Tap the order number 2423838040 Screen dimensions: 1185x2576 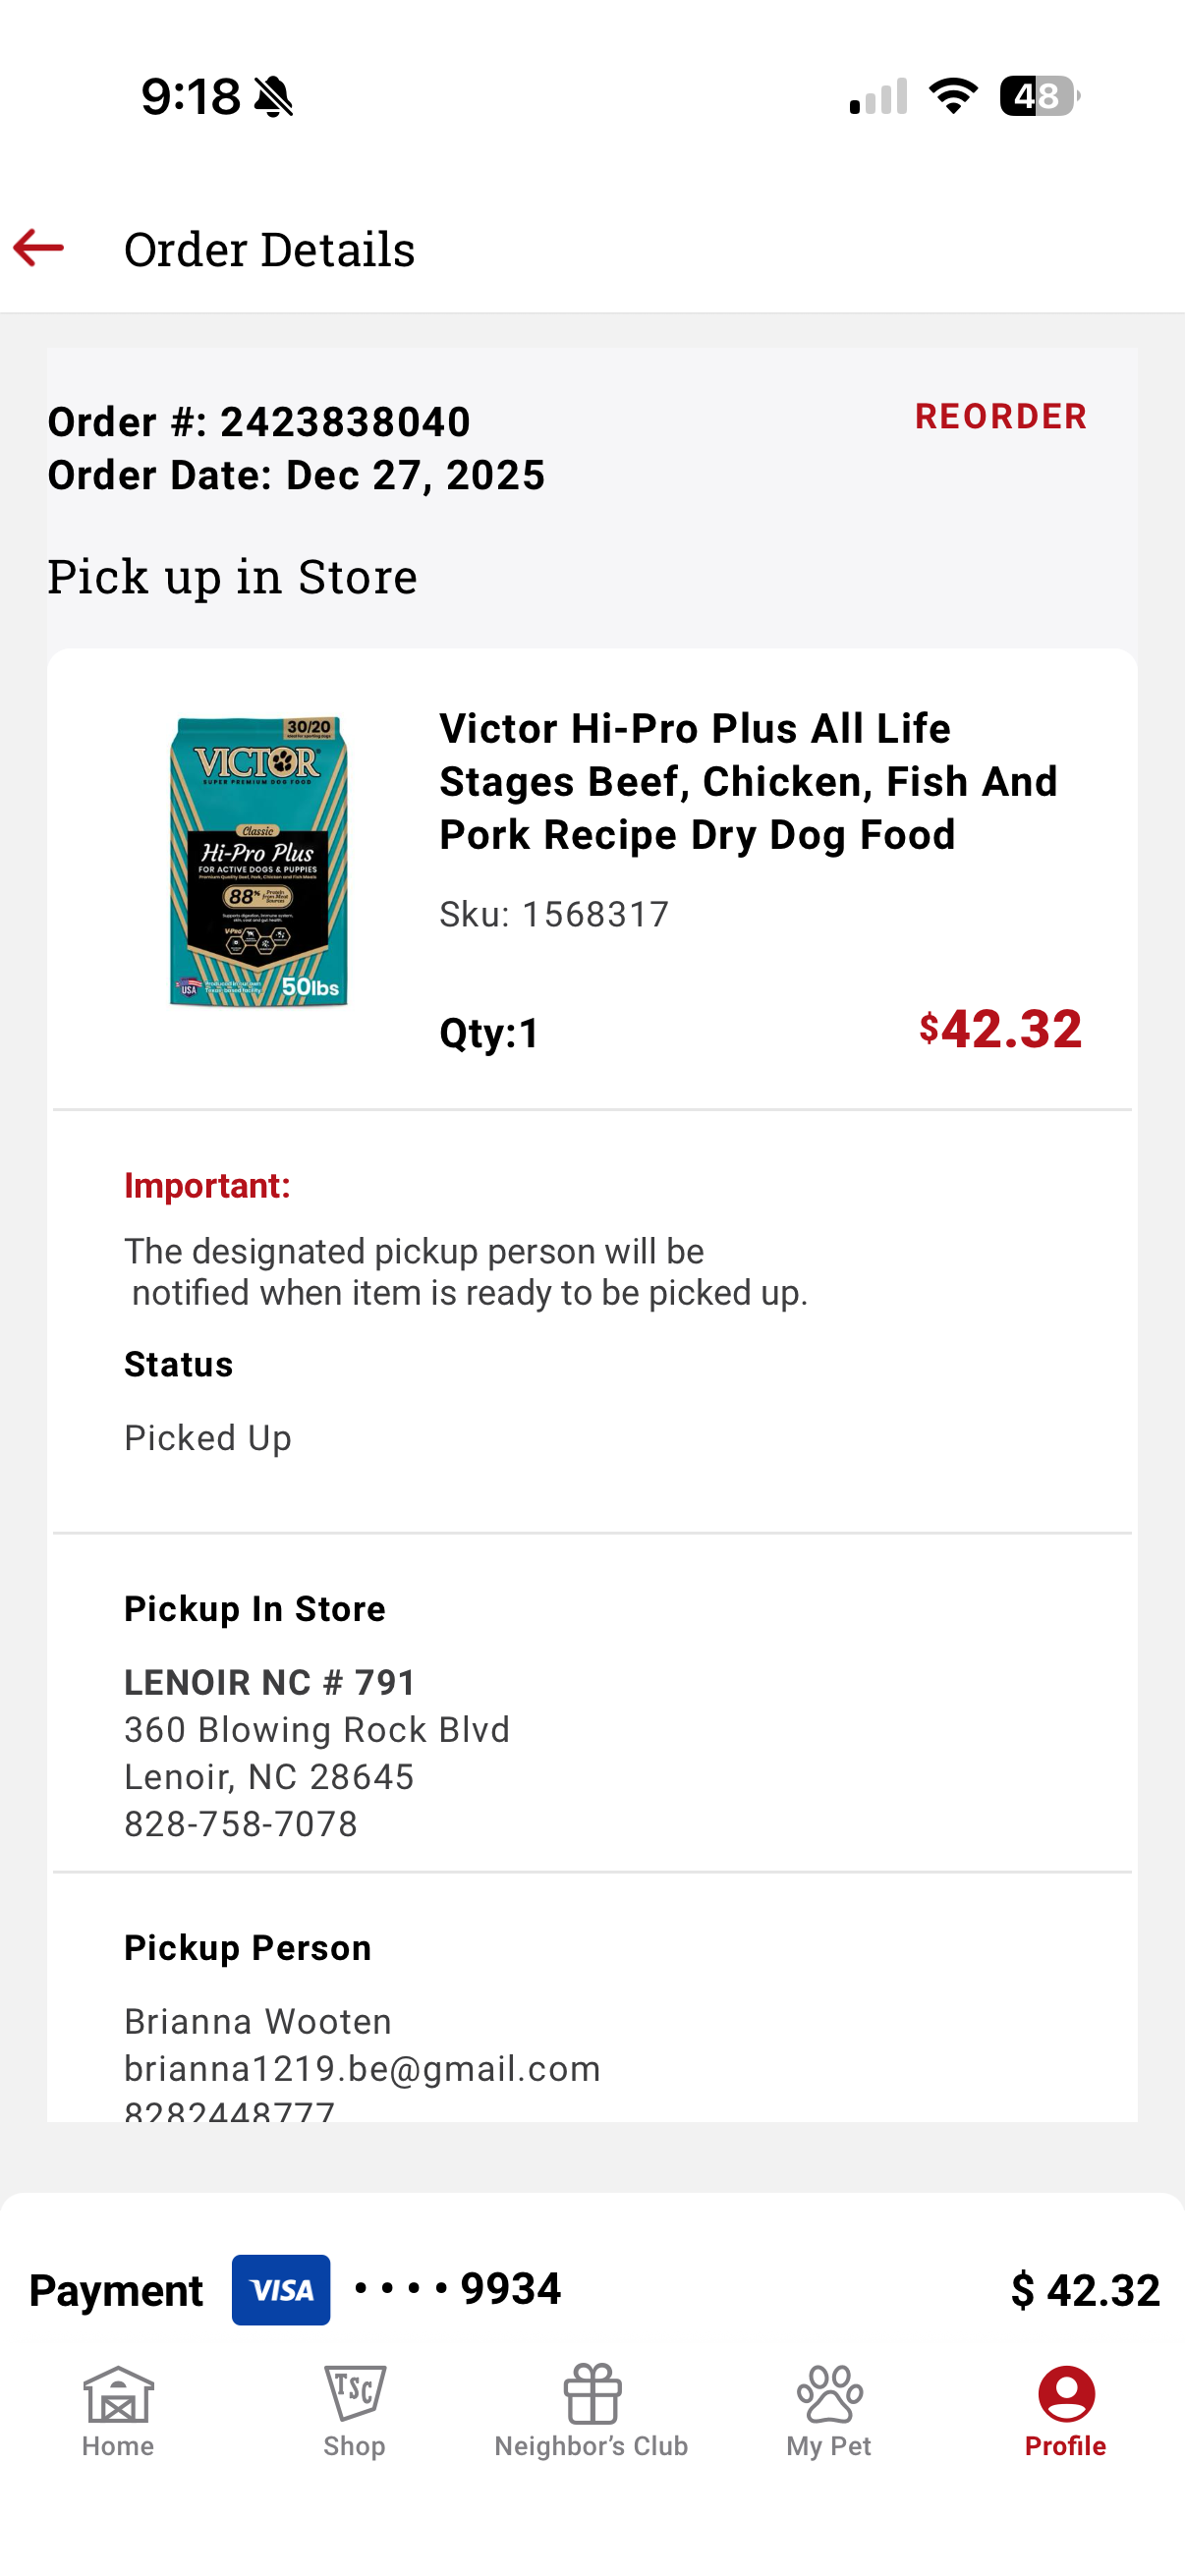point(345,422)
